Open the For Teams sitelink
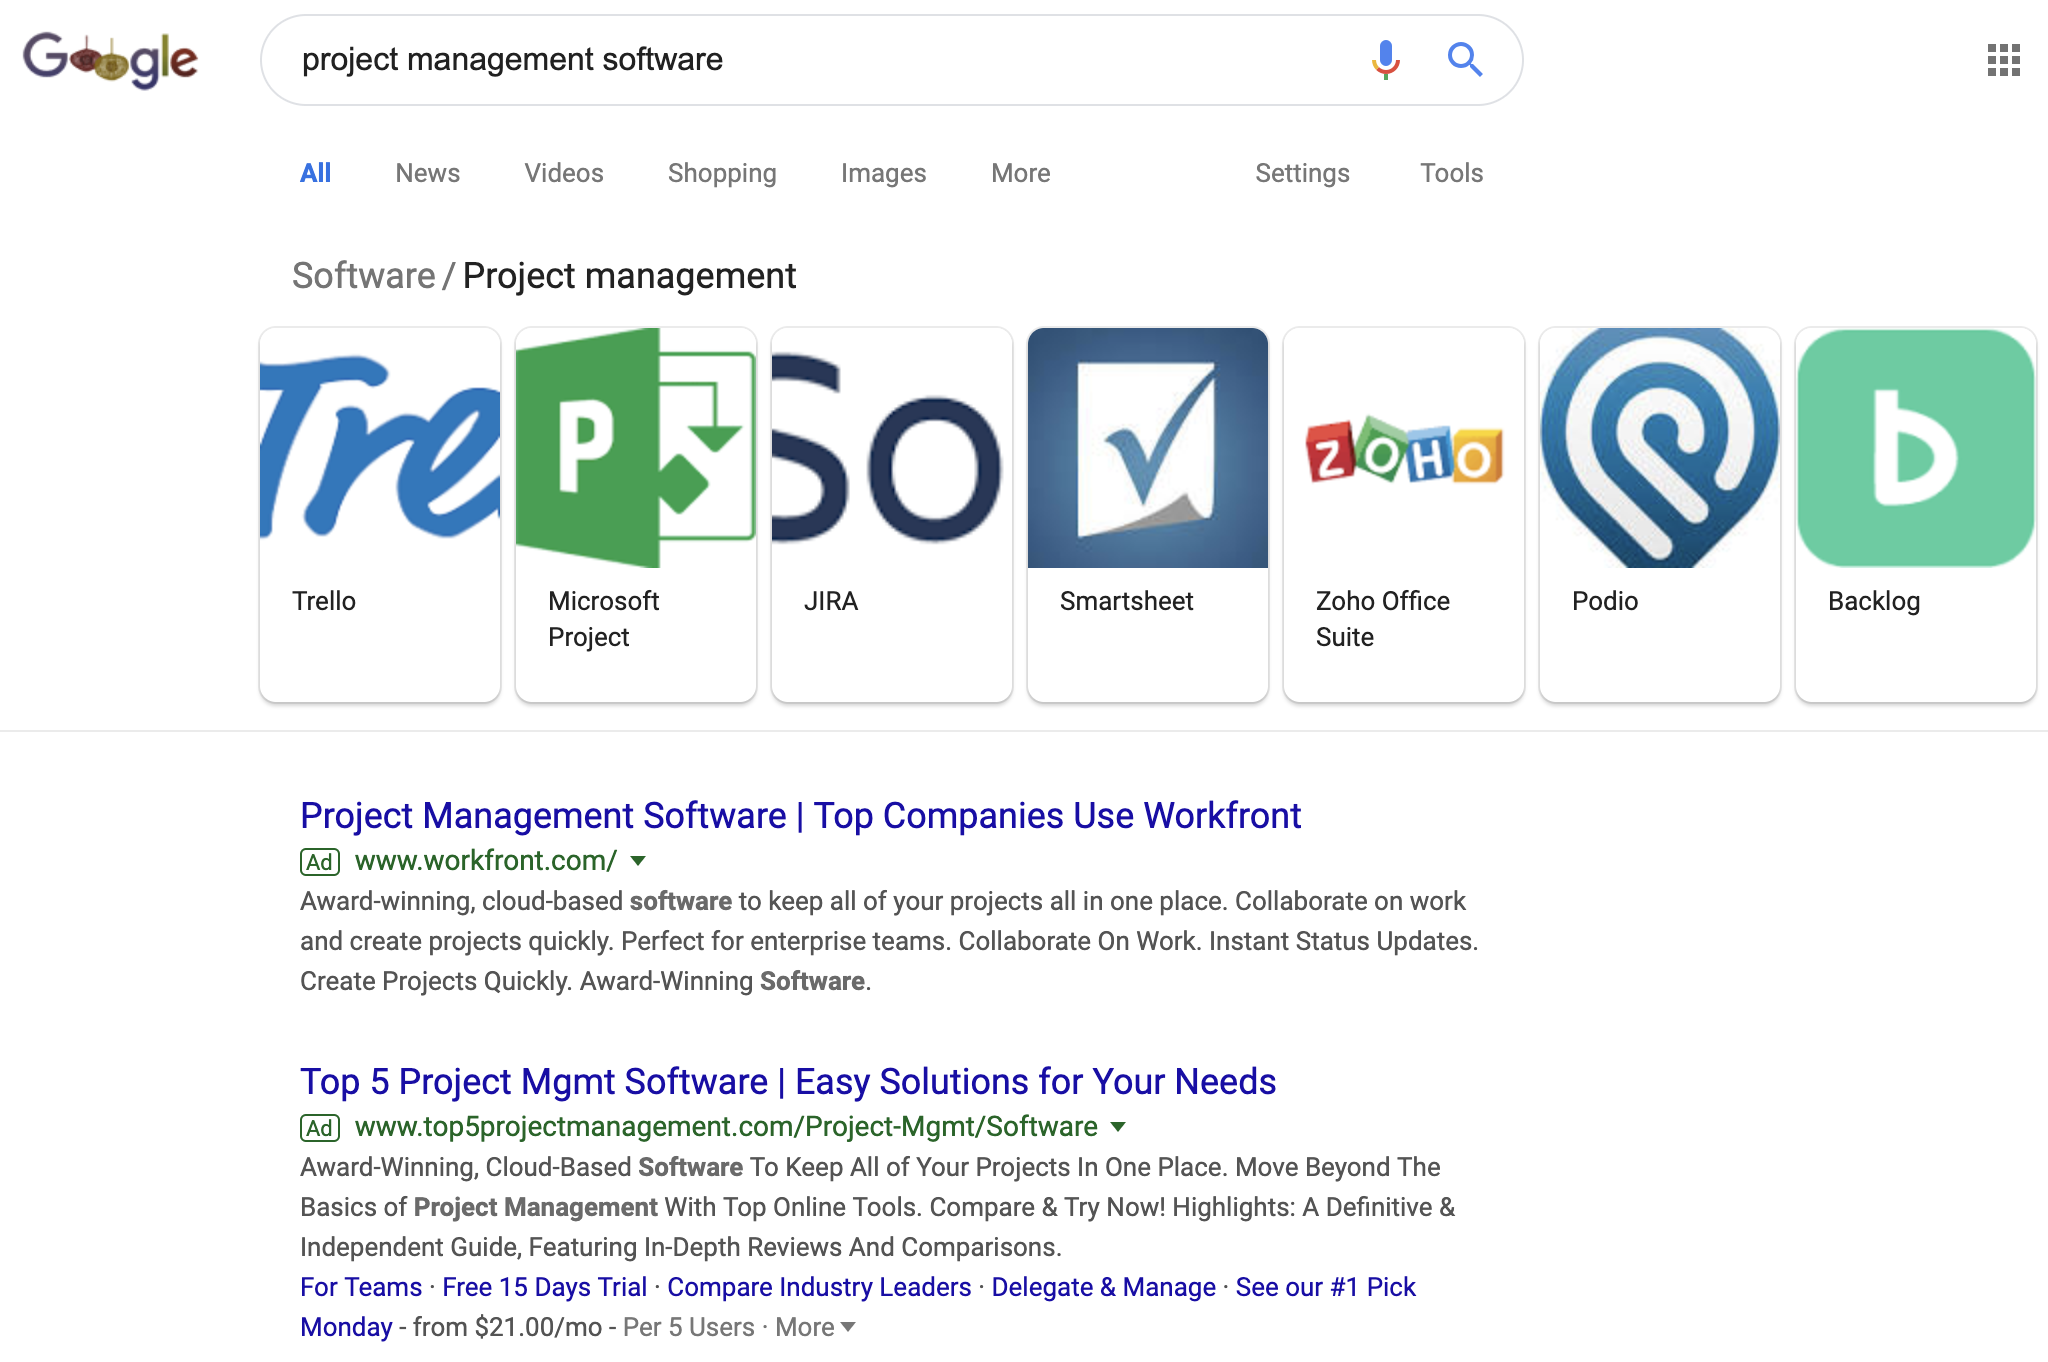The width and height of the screenshot is (2048, 1362). [x=361, y=1287]
